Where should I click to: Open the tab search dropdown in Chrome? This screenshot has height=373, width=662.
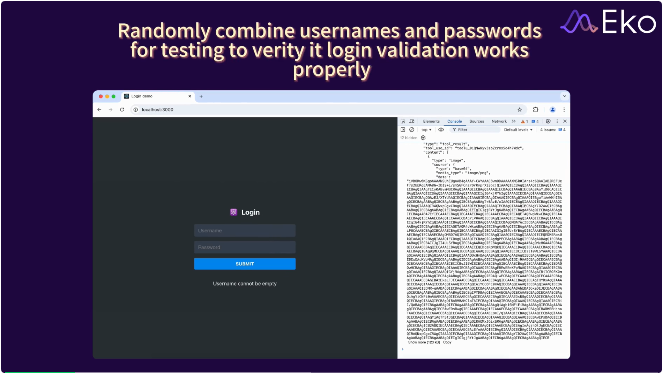564,96
